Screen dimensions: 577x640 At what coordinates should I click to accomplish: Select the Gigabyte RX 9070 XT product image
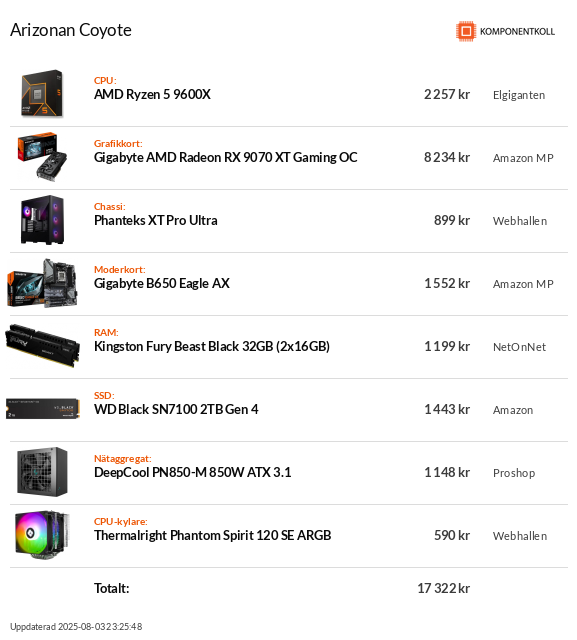coord(42,157)
